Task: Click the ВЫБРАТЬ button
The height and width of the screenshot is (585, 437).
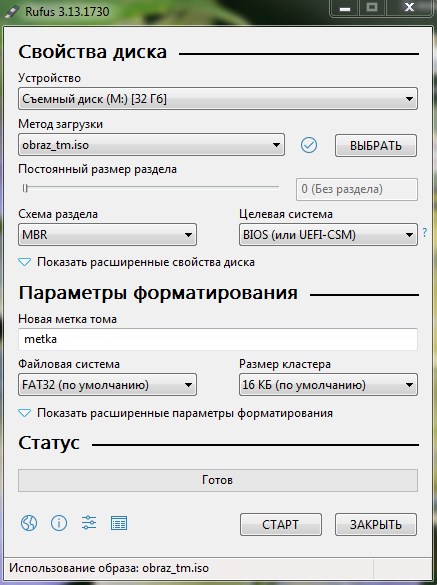Action: click(x=376, y=146)
